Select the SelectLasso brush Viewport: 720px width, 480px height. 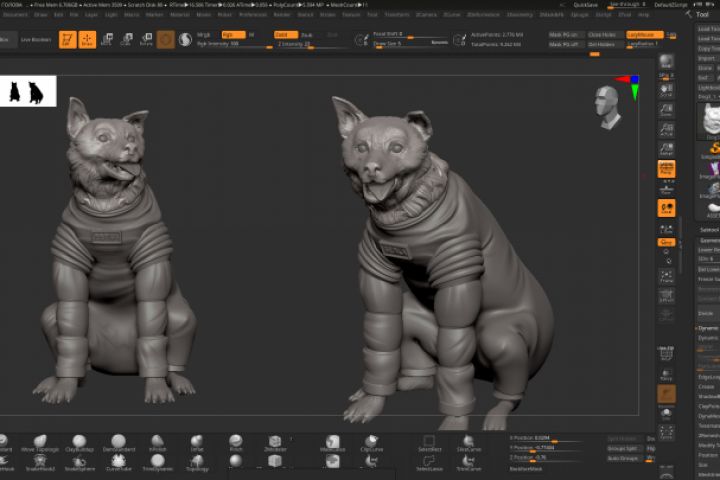(x=429, y=463)
